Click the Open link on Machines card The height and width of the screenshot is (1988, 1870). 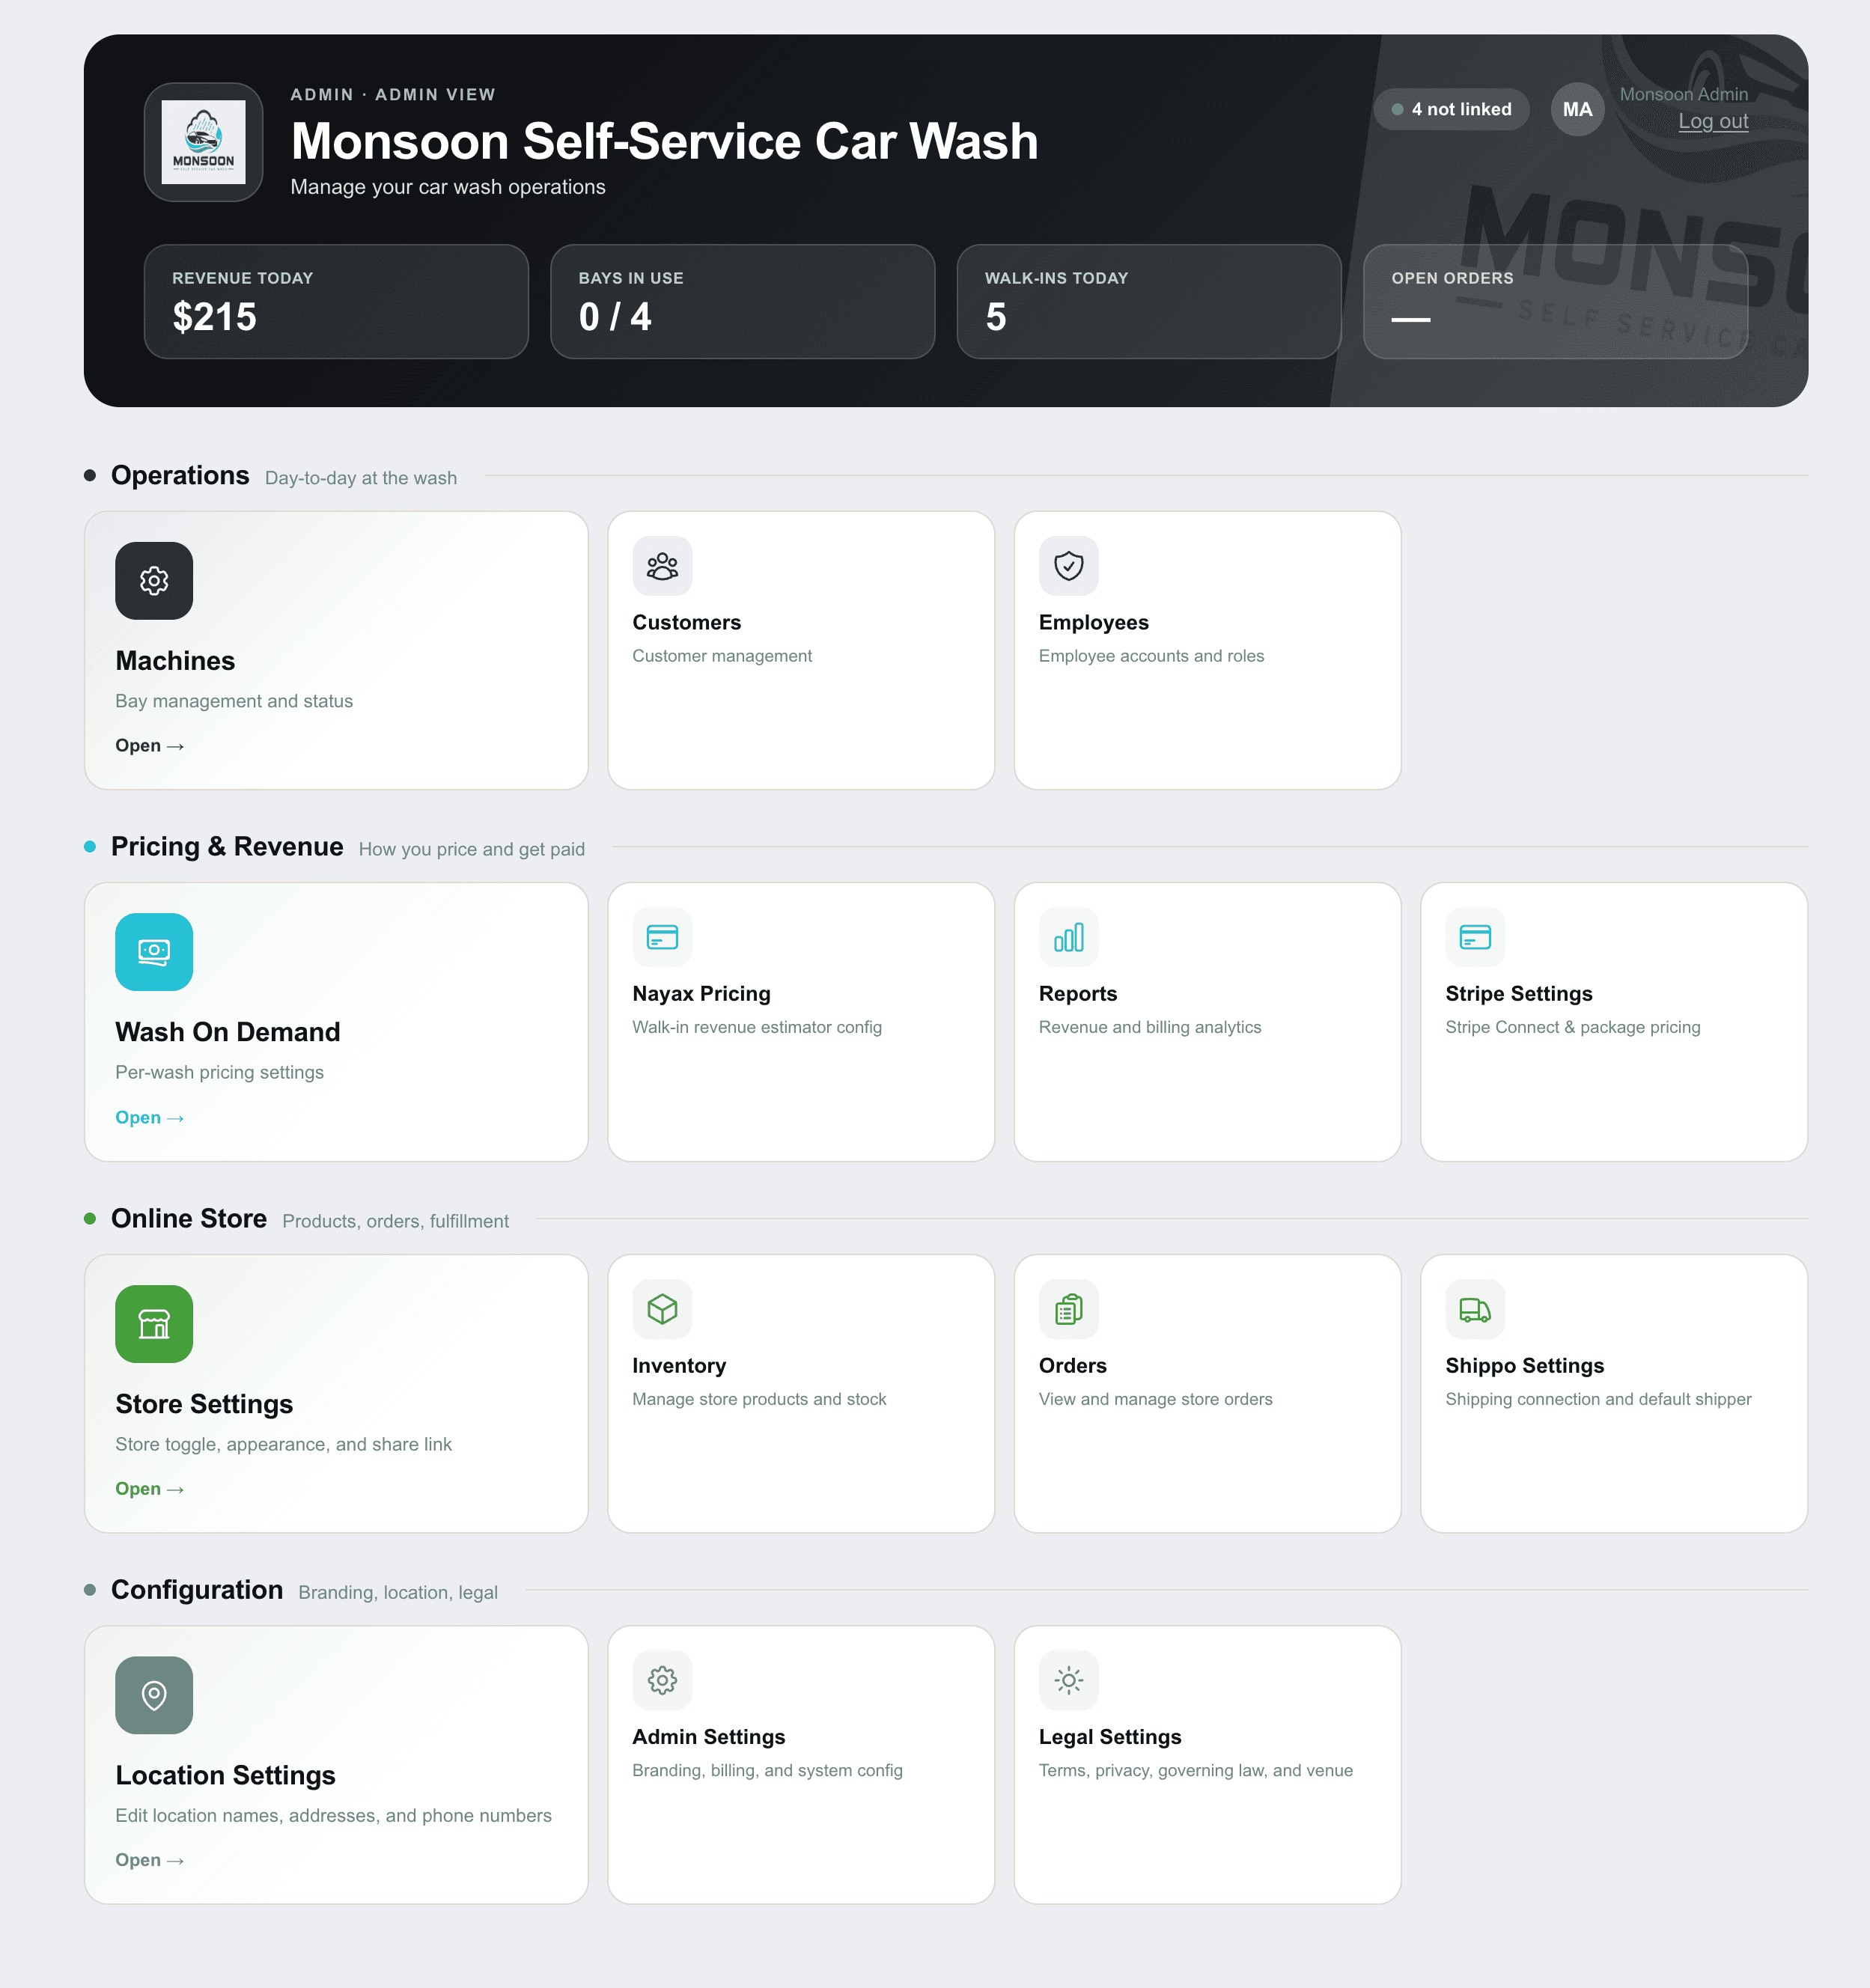149,746
